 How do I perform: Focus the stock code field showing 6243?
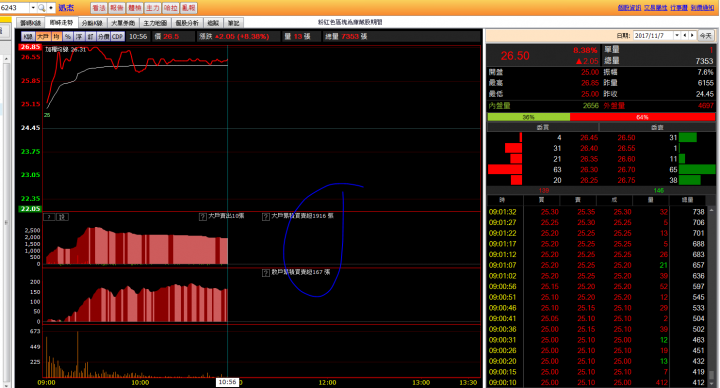coord(15,8)
